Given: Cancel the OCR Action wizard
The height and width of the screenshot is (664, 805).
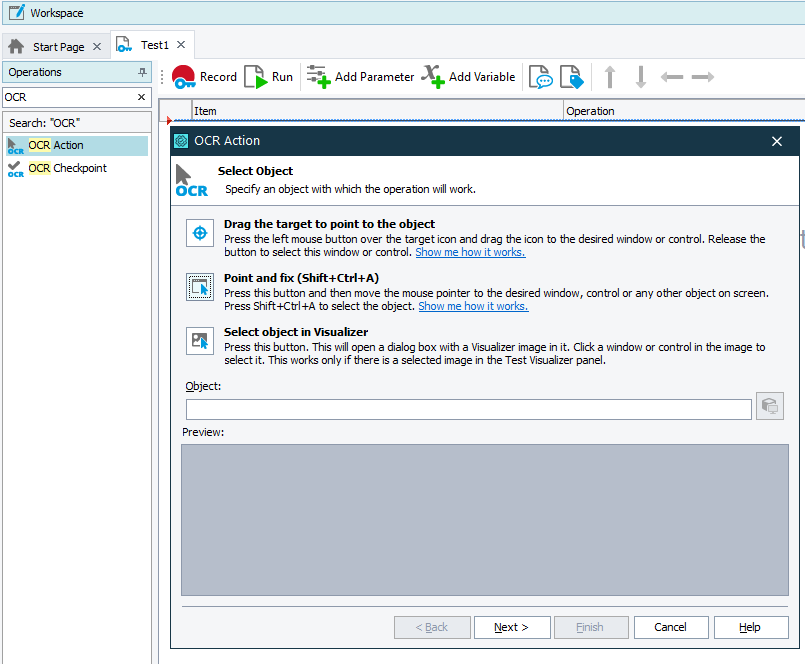Looking at the screenshot, I should click(x=670, y=627).
